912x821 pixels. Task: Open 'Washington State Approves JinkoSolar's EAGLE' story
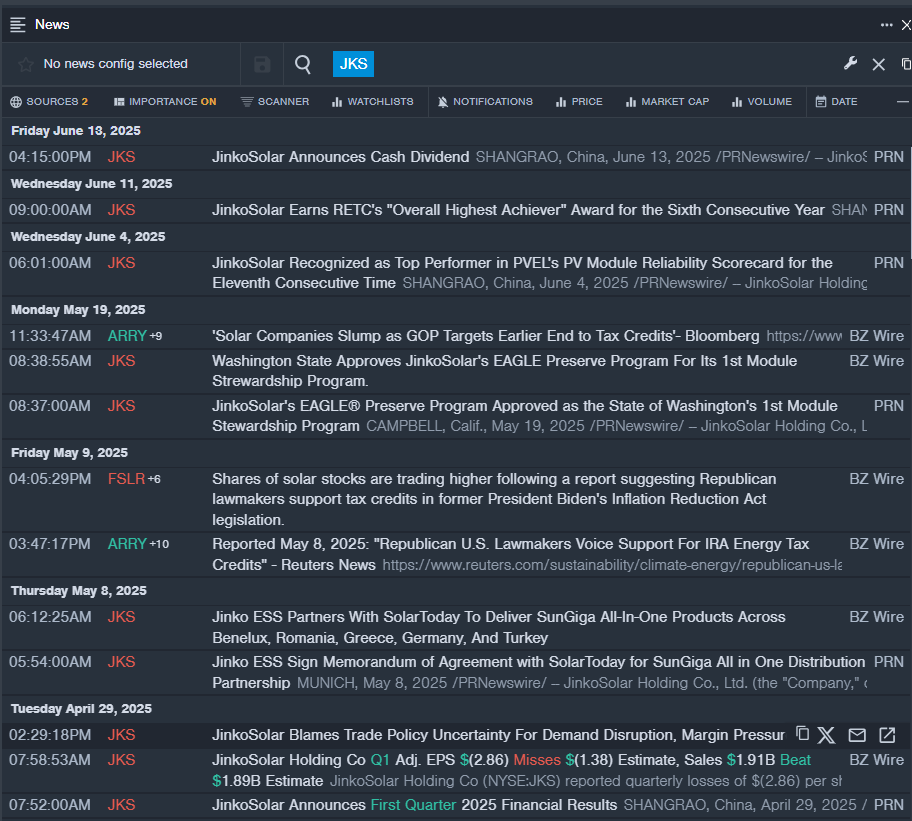coord(504,370)
